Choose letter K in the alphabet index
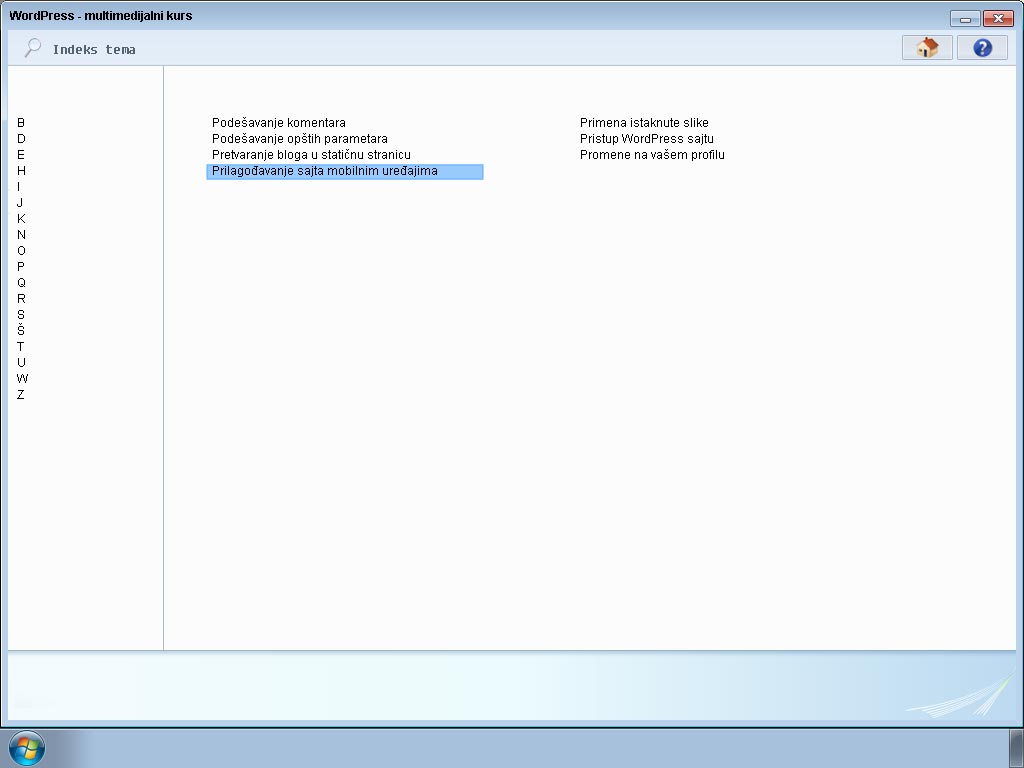The width and height of the screenshot is (1024, 768). [x=21, y=219]
